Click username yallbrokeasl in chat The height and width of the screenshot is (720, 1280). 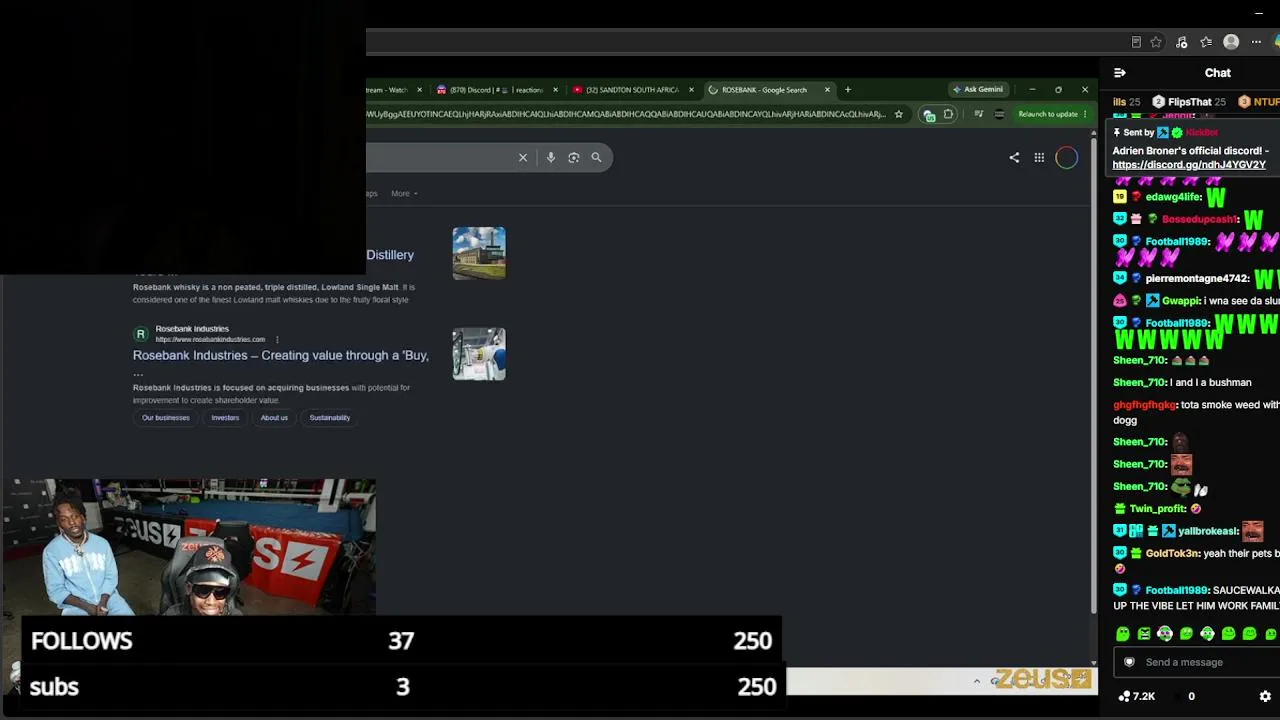click(x=1208, y=531)
